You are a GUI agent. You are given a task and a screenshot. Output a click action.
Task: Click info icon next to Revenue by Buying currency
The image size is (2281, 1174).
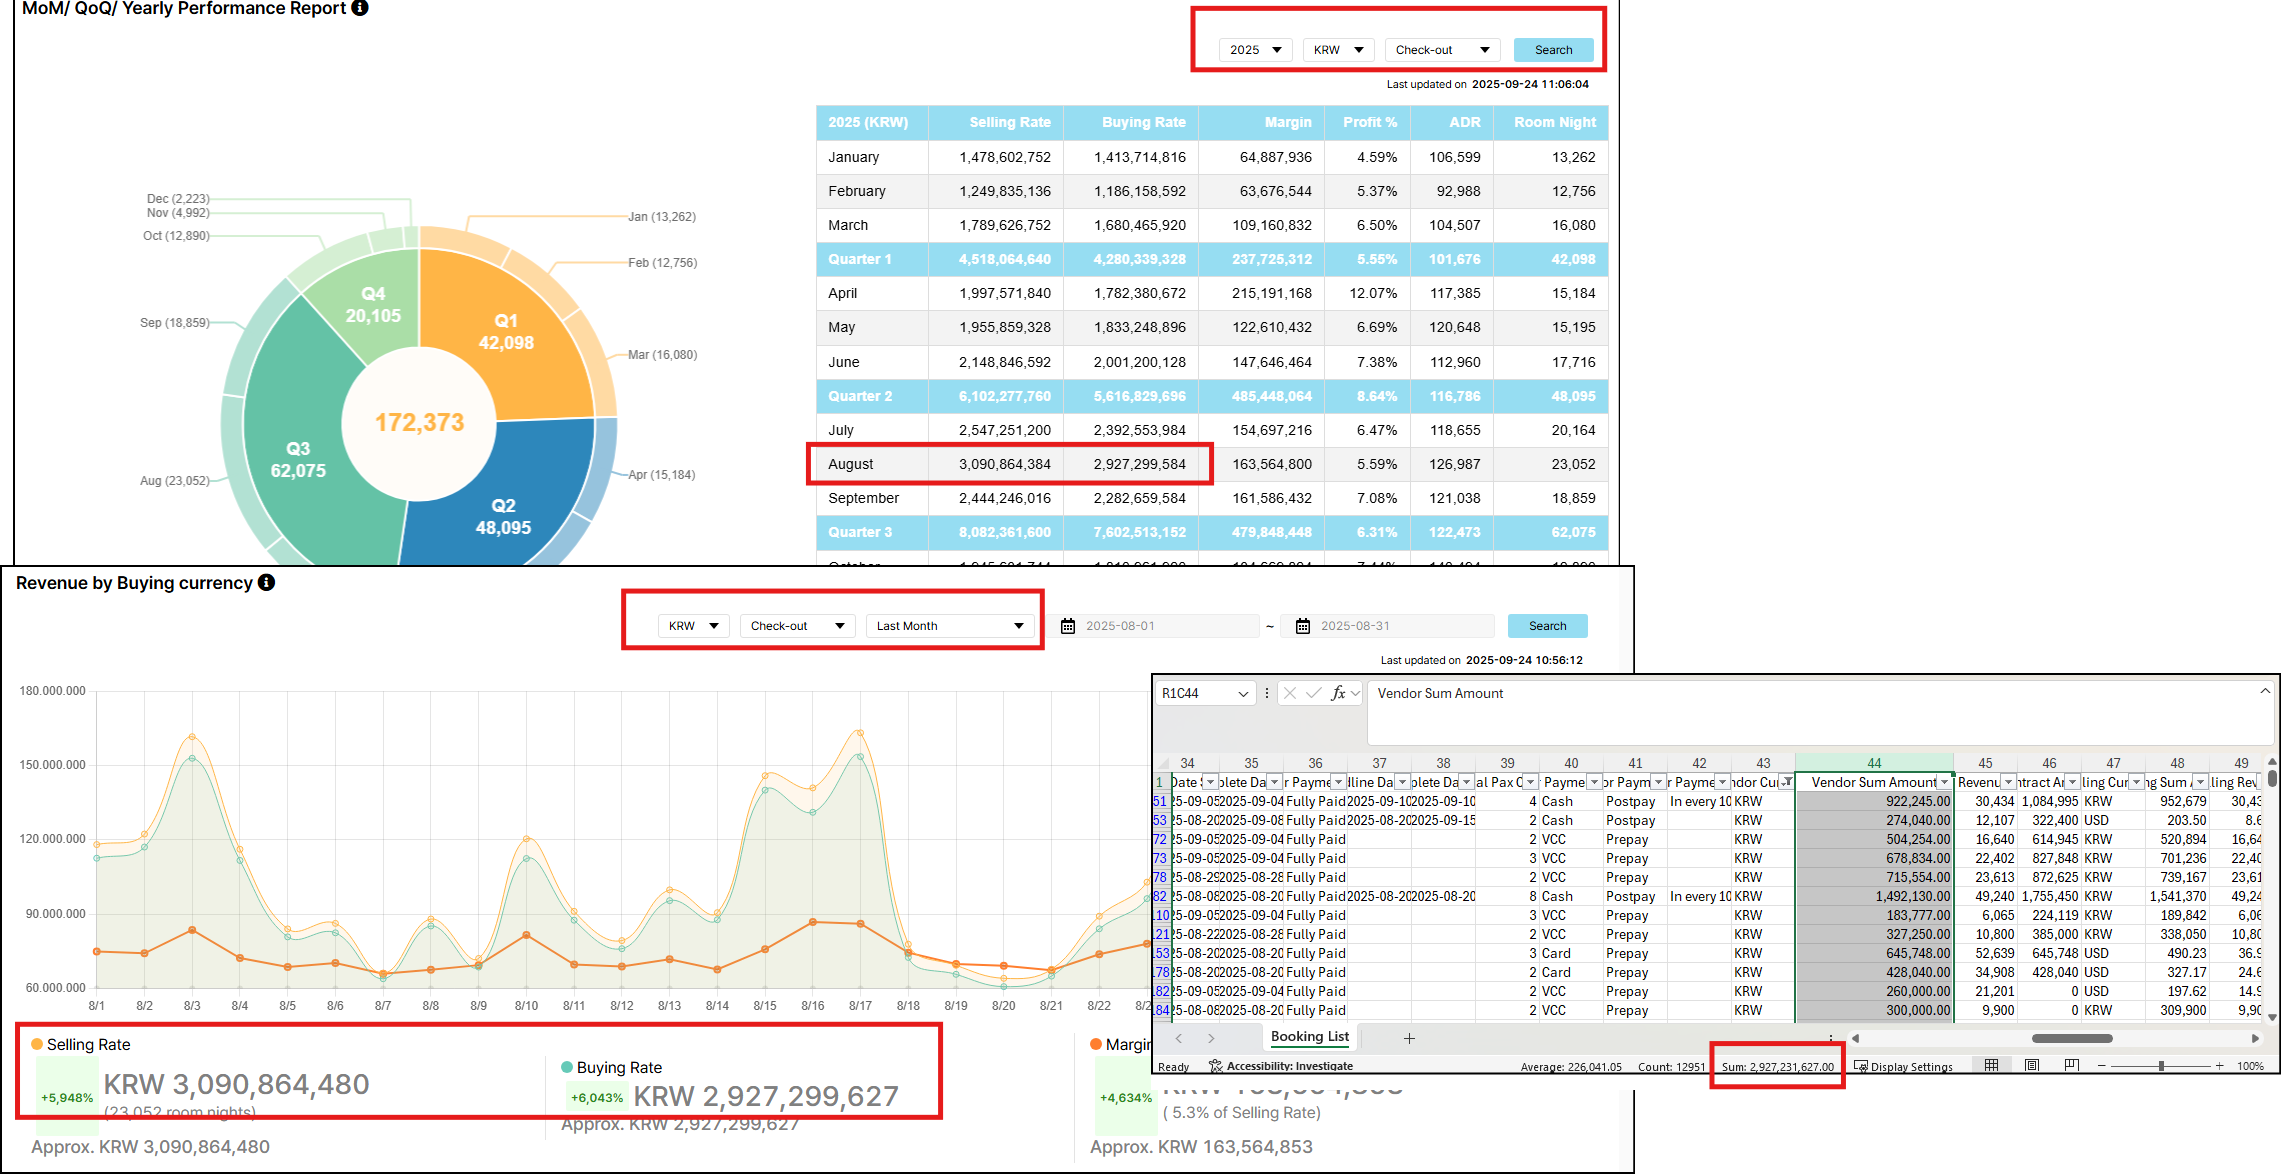[x=266, y=582]
